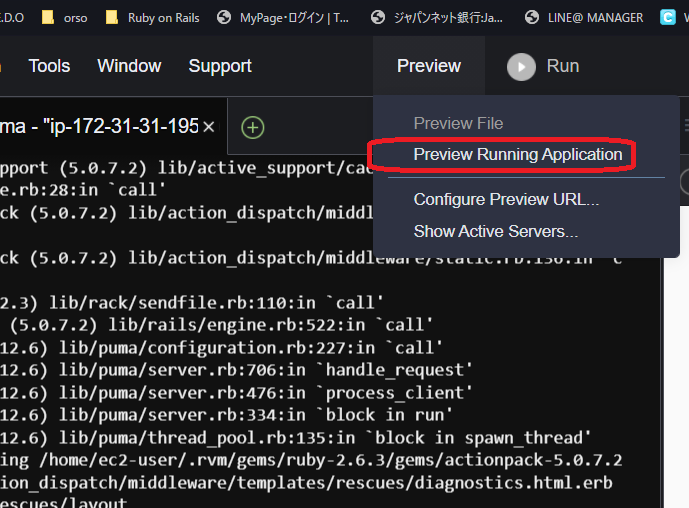Open the orso bookmark folder

(65, 18)
